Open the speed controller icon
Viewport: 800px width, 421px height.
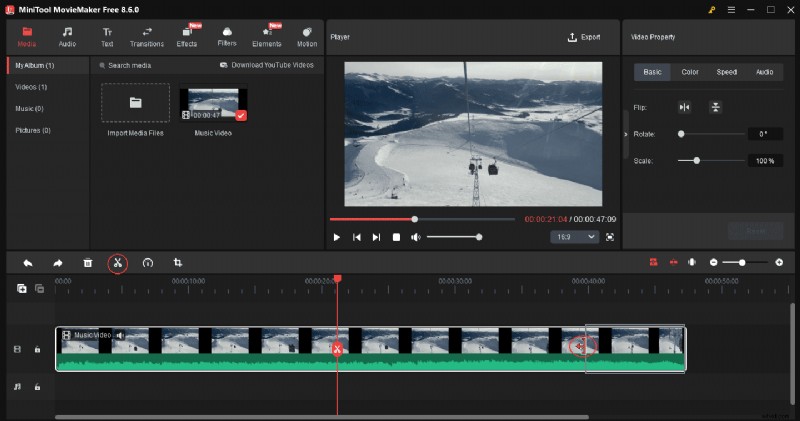click(x=147, y=263)
